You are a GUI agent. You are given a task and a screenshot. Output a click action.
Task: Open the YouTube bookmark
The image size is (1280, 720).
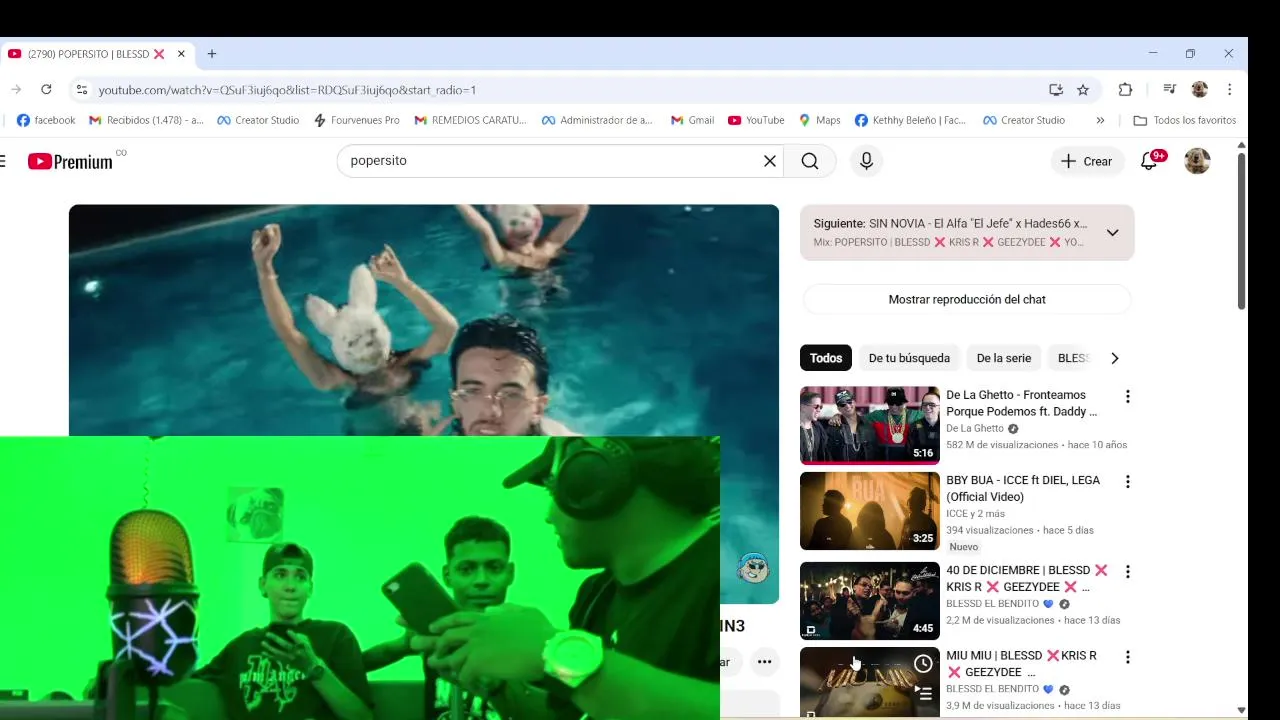tap(756, 120)
